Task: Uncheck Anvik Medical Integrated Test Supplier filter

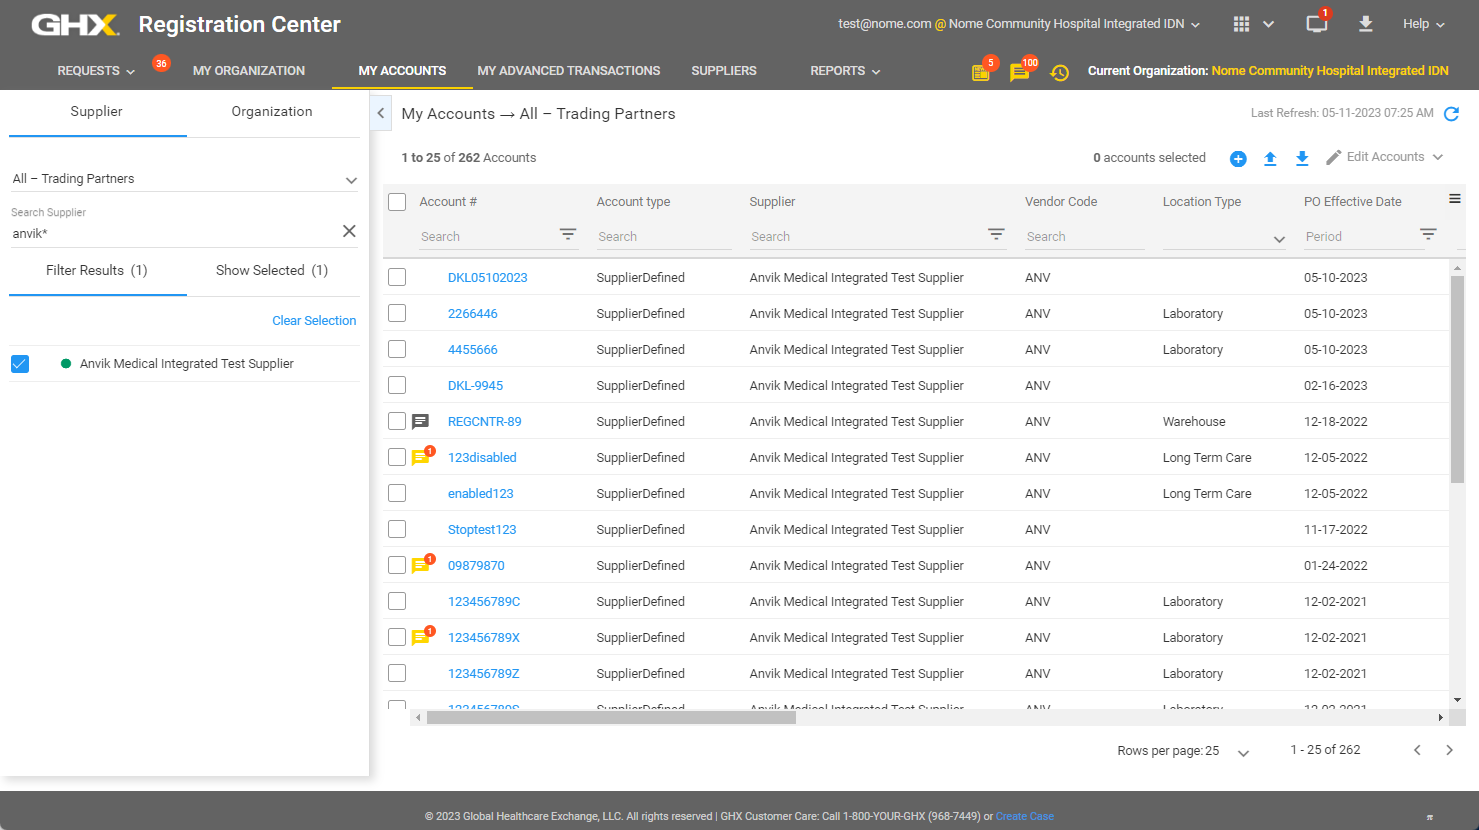Action: click(x=20, y=364)
